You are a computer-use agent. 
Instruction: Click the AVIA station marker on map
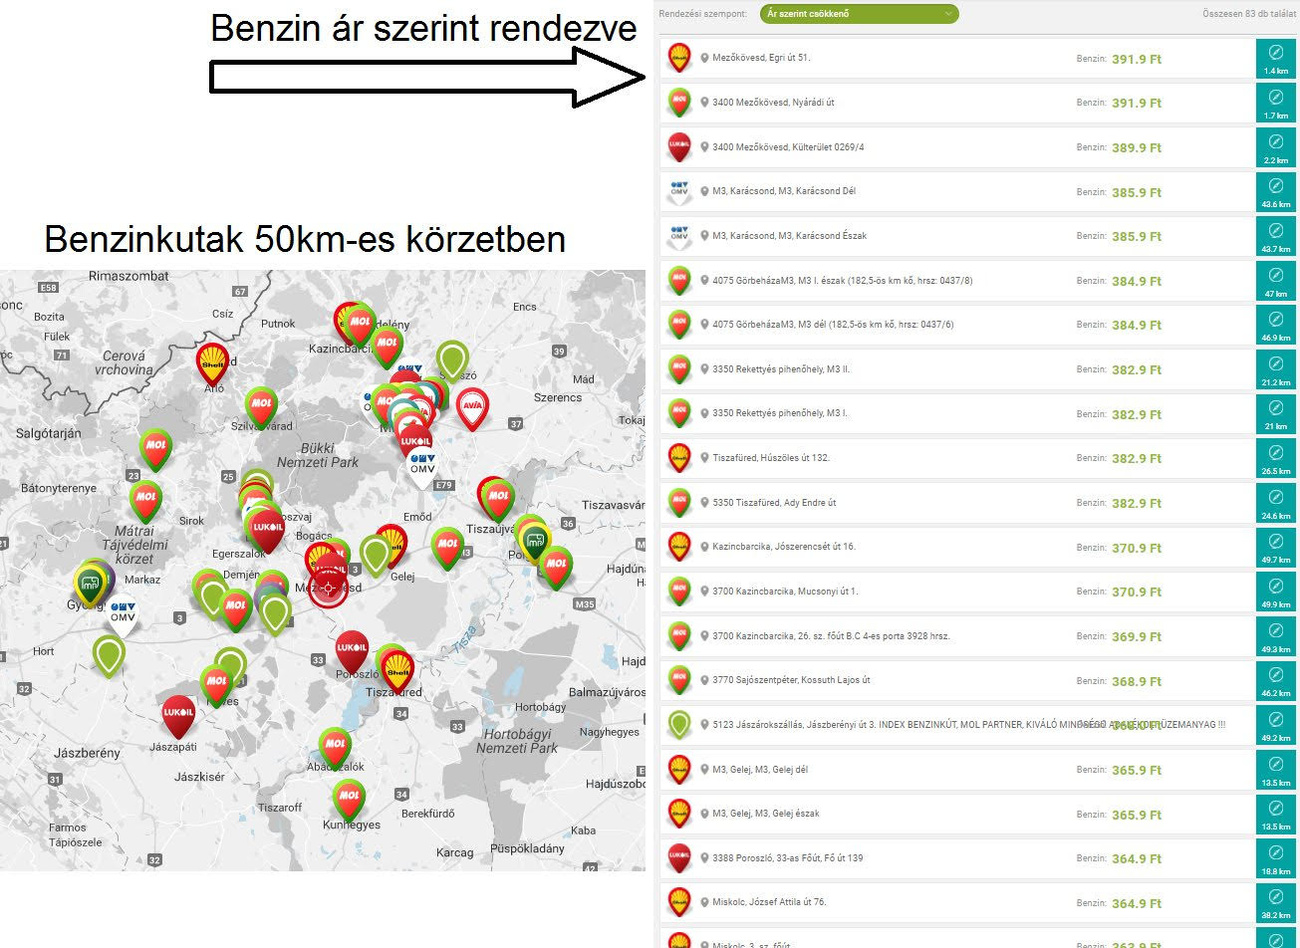472,406
